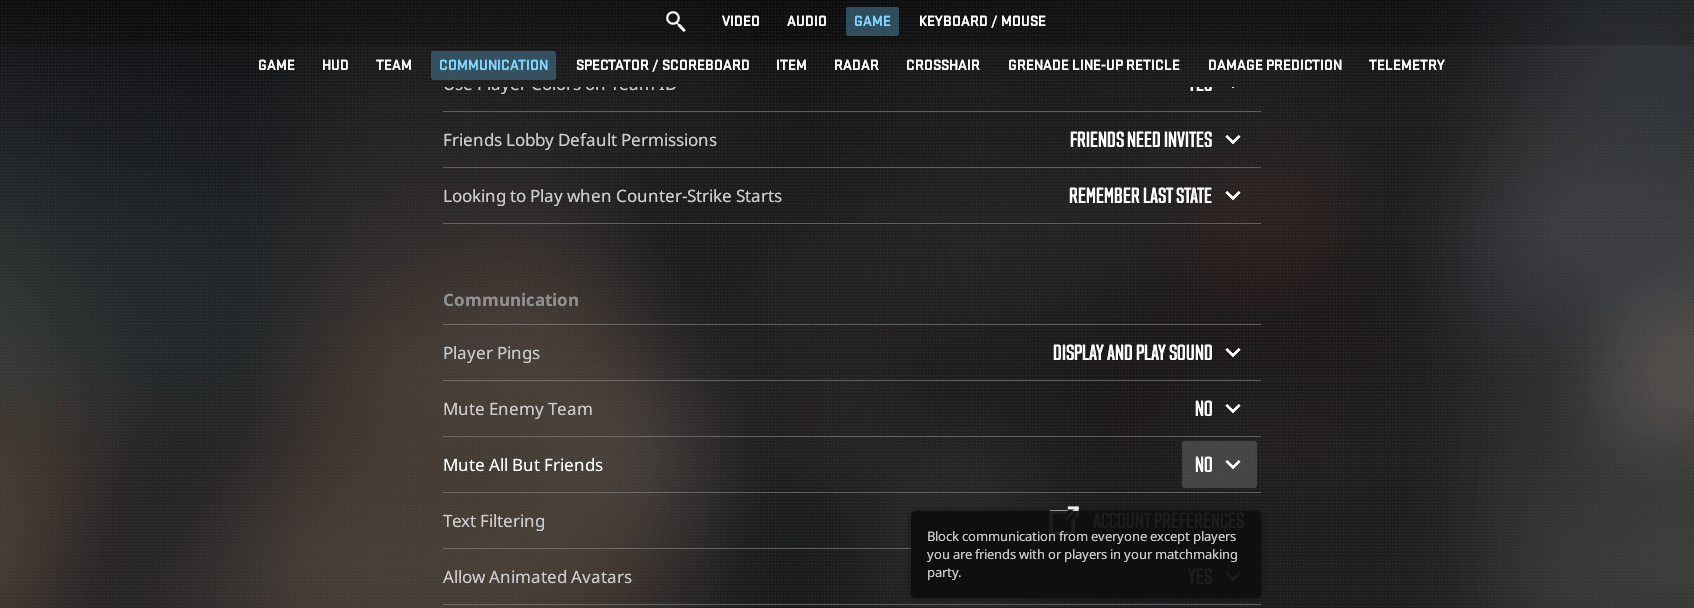
Task: Open the settings search magnifier icon
Action: pos(675,21)
